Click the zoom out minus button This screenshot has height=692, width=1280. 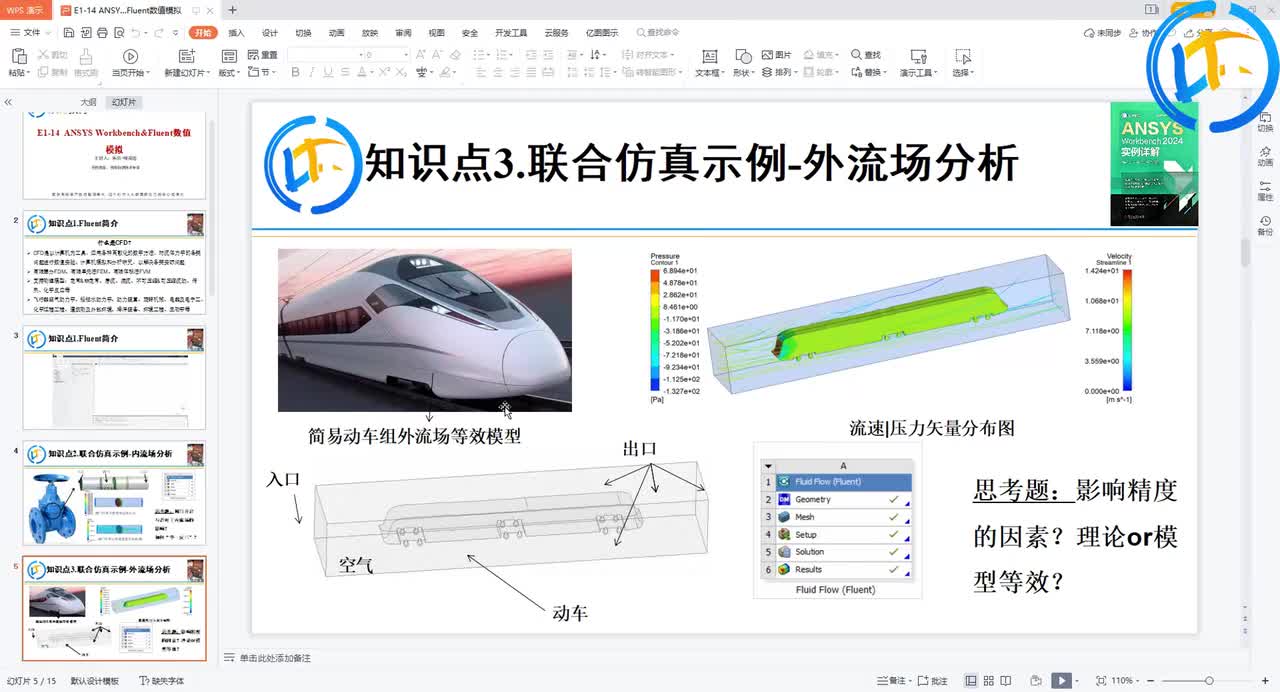1152,681
